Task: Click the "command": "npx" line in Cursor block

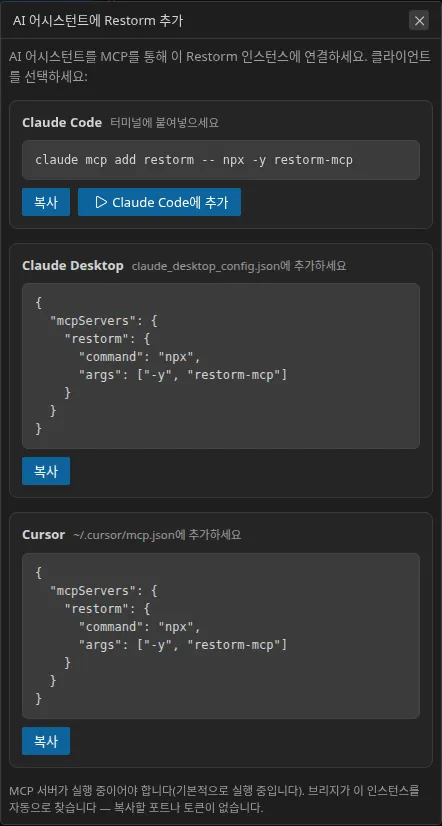Action: point(140,627)
